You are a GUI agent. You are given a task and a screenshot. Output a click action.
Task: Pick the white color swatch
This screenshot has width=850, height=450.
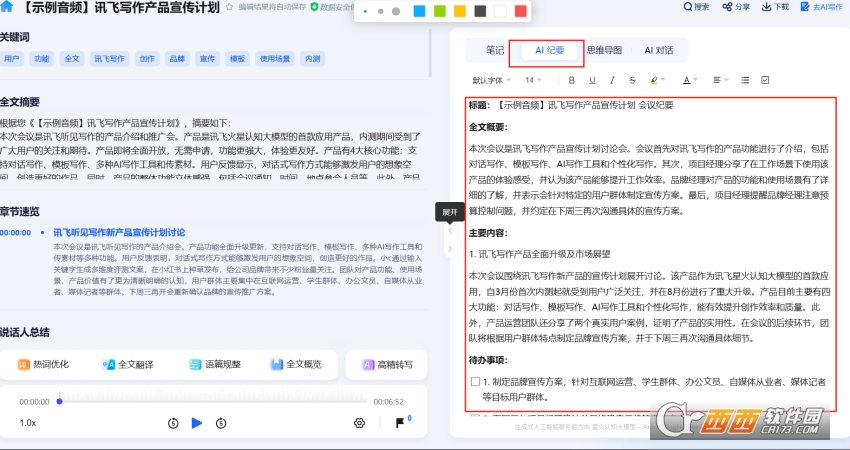coord(500,11)
